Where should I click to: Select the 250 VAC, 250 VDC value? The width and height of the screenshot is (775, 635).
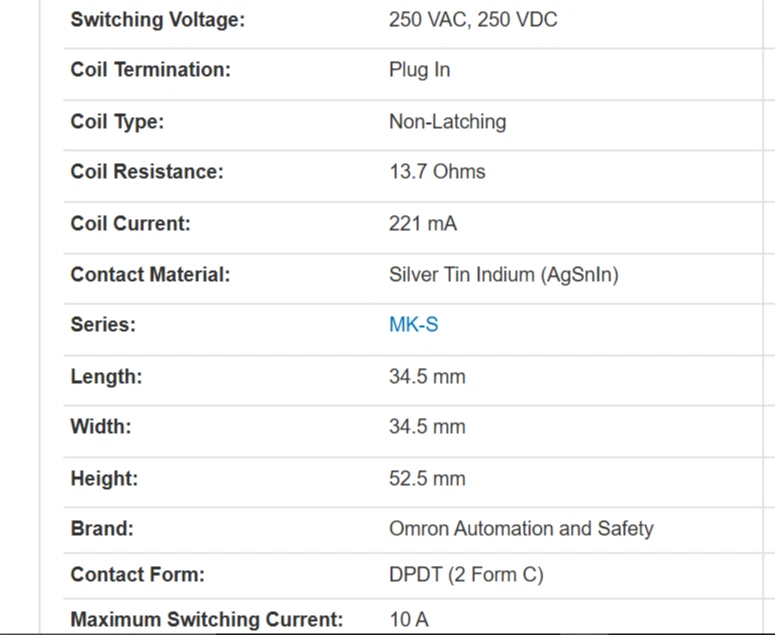473,20
